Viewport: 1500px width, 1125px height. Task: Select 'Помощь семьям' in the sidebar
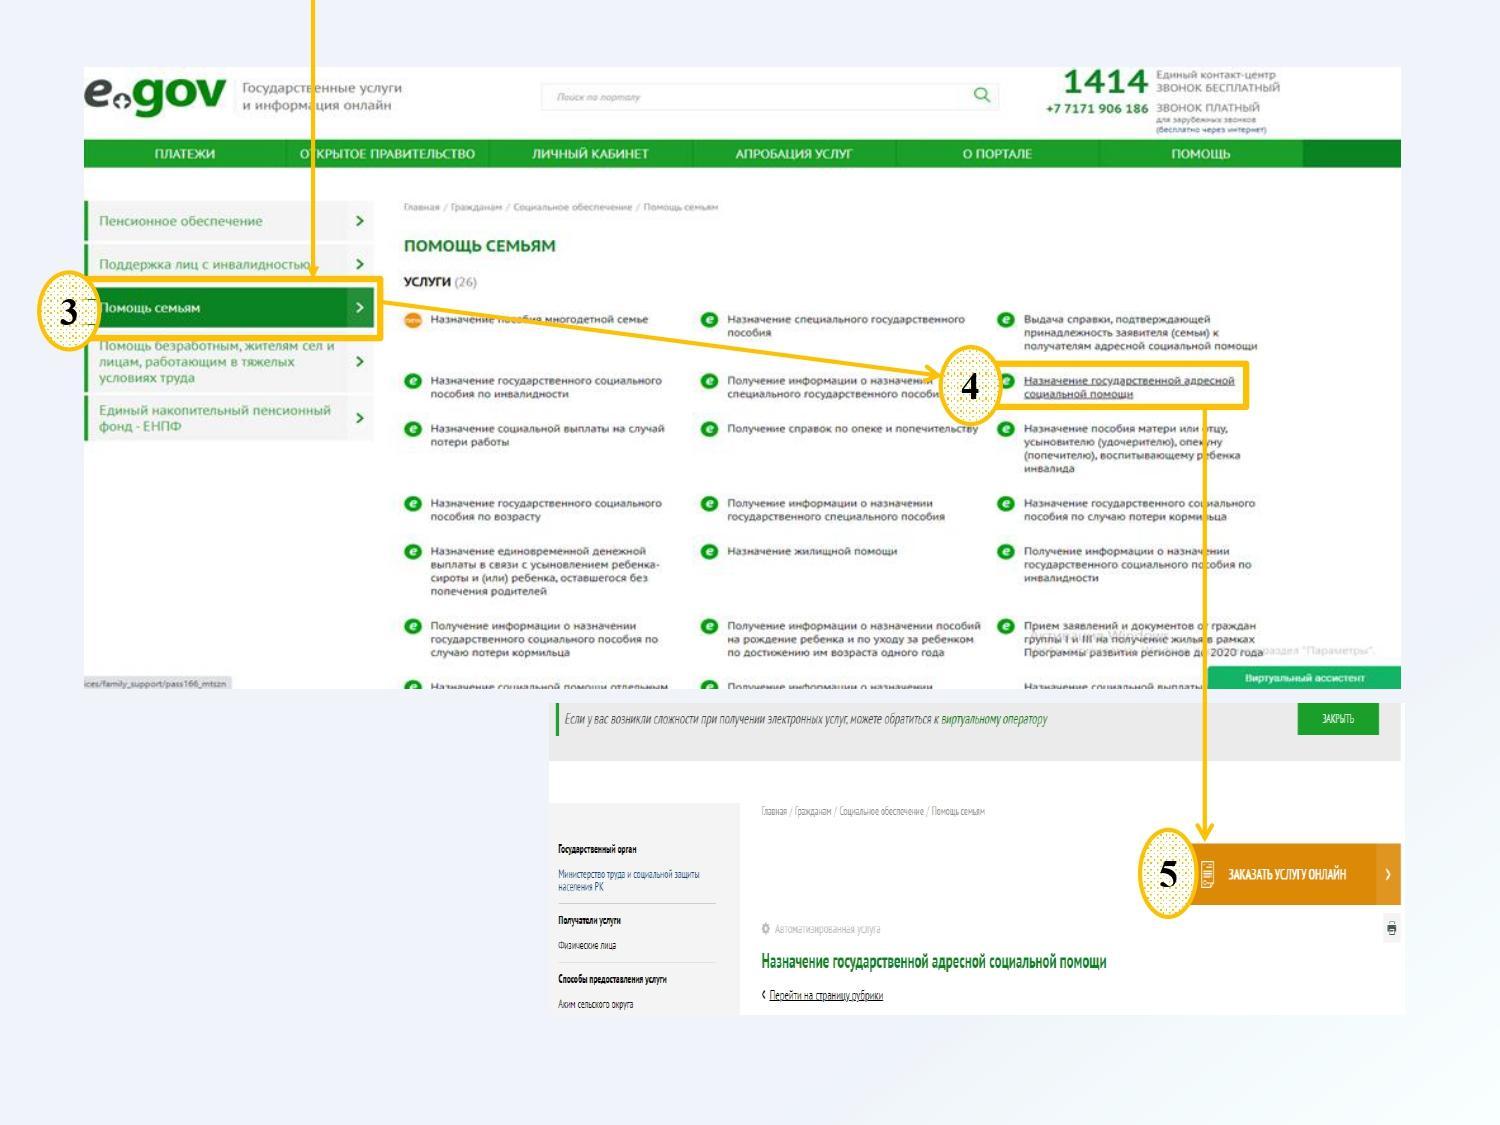220,308
